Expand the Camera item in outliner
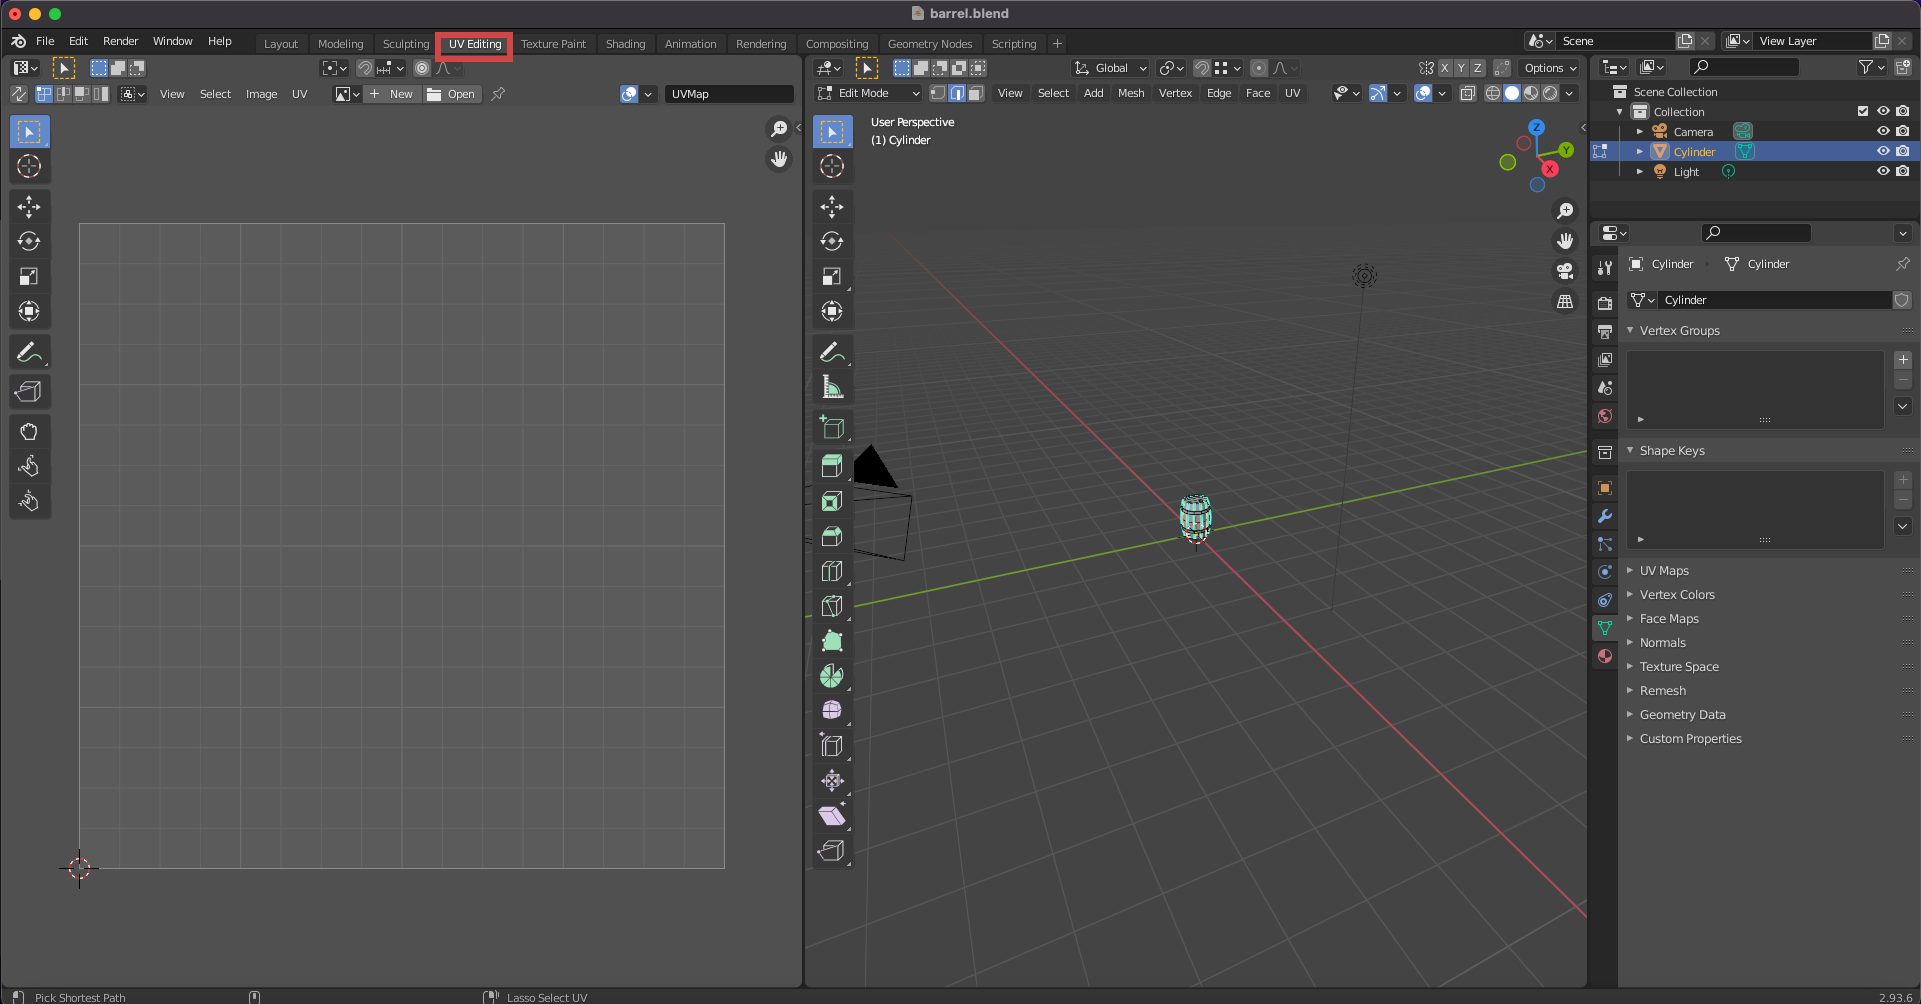The width and height of the screenshot is (1921, 1004). (1640, 131)
